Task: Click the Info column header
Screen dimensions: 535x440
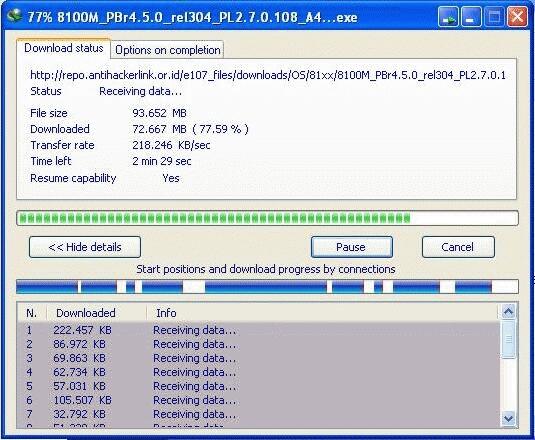Action: pyautogui.click(x=322, y=313)
